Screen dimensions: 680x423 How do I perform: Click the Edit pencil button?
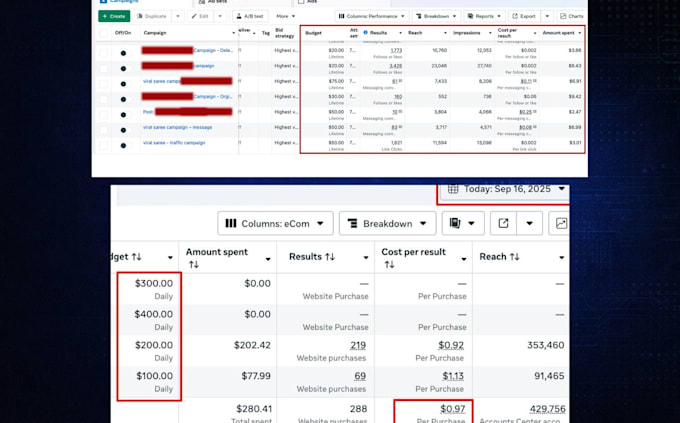click(x=200, y=16)
